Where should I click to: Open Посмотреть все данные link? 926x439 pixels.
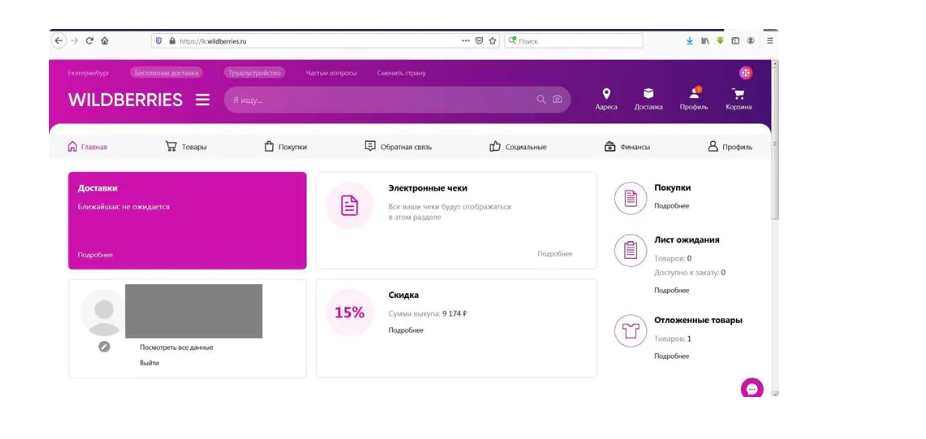(x=176, y=347)
